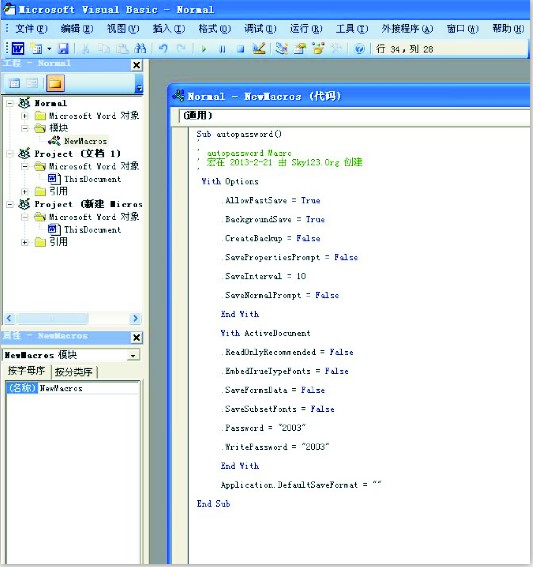533x567 pixels.
Task: Click the Redo arrow icon
Action: pyautogui.click(x=181, y=48)
